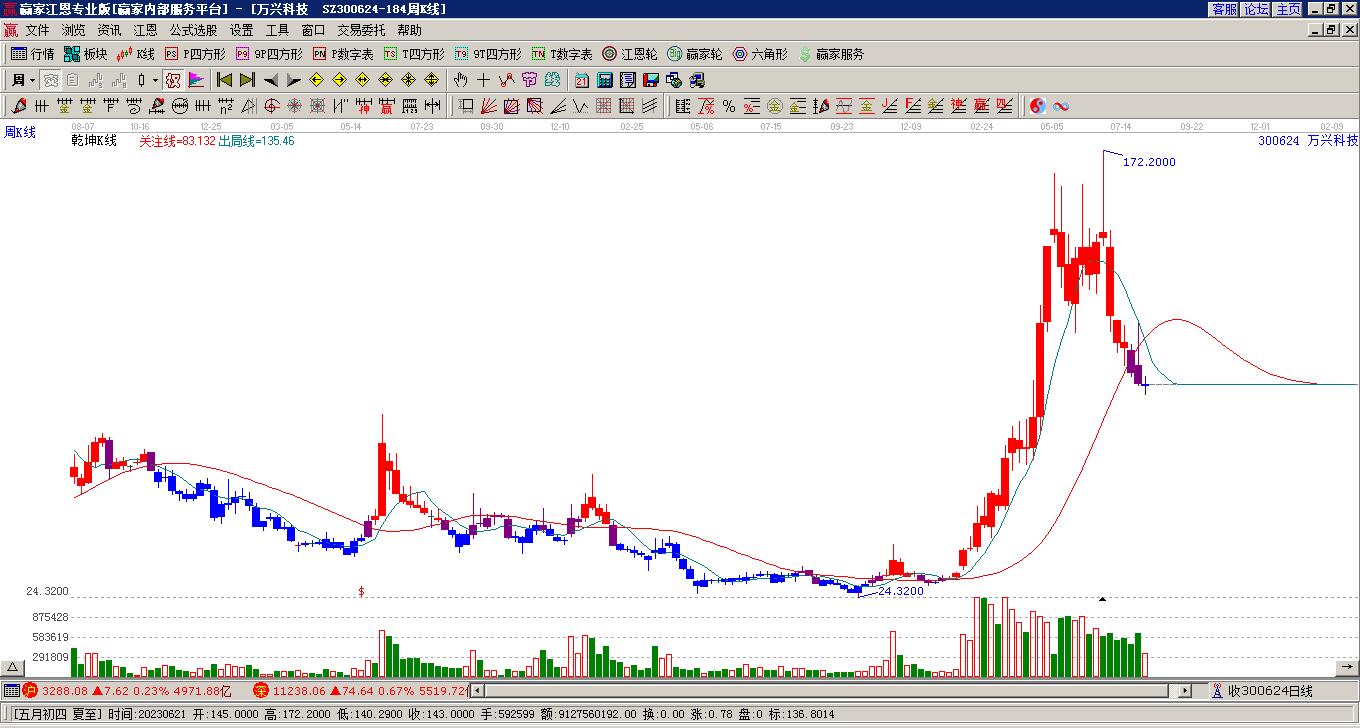Open the P四方形 tool

[x=195, y=54]
